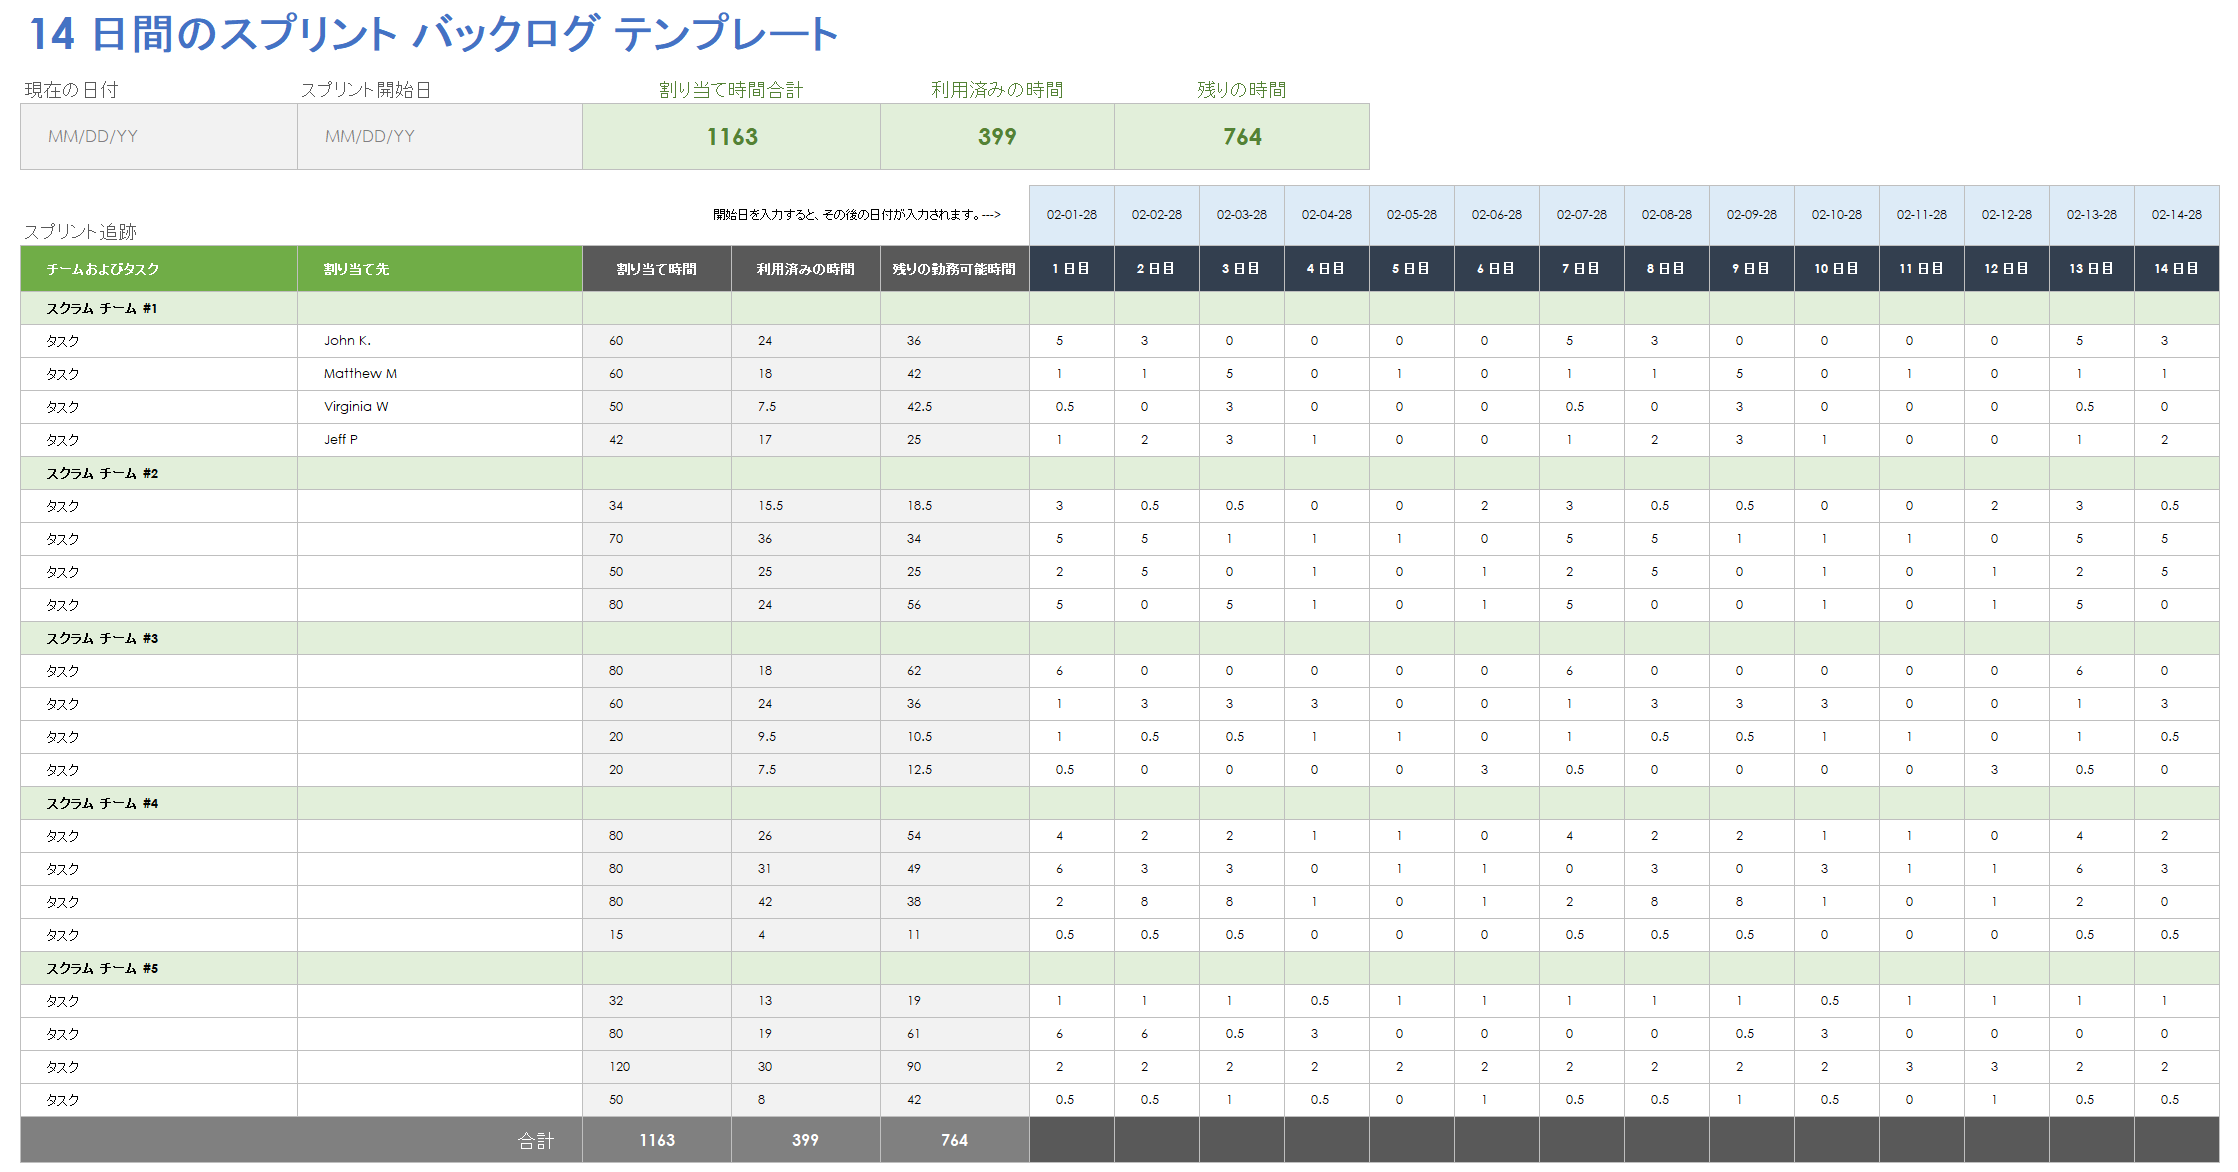
Task: Click allotted time 70 cell
Action: (657, 539)
